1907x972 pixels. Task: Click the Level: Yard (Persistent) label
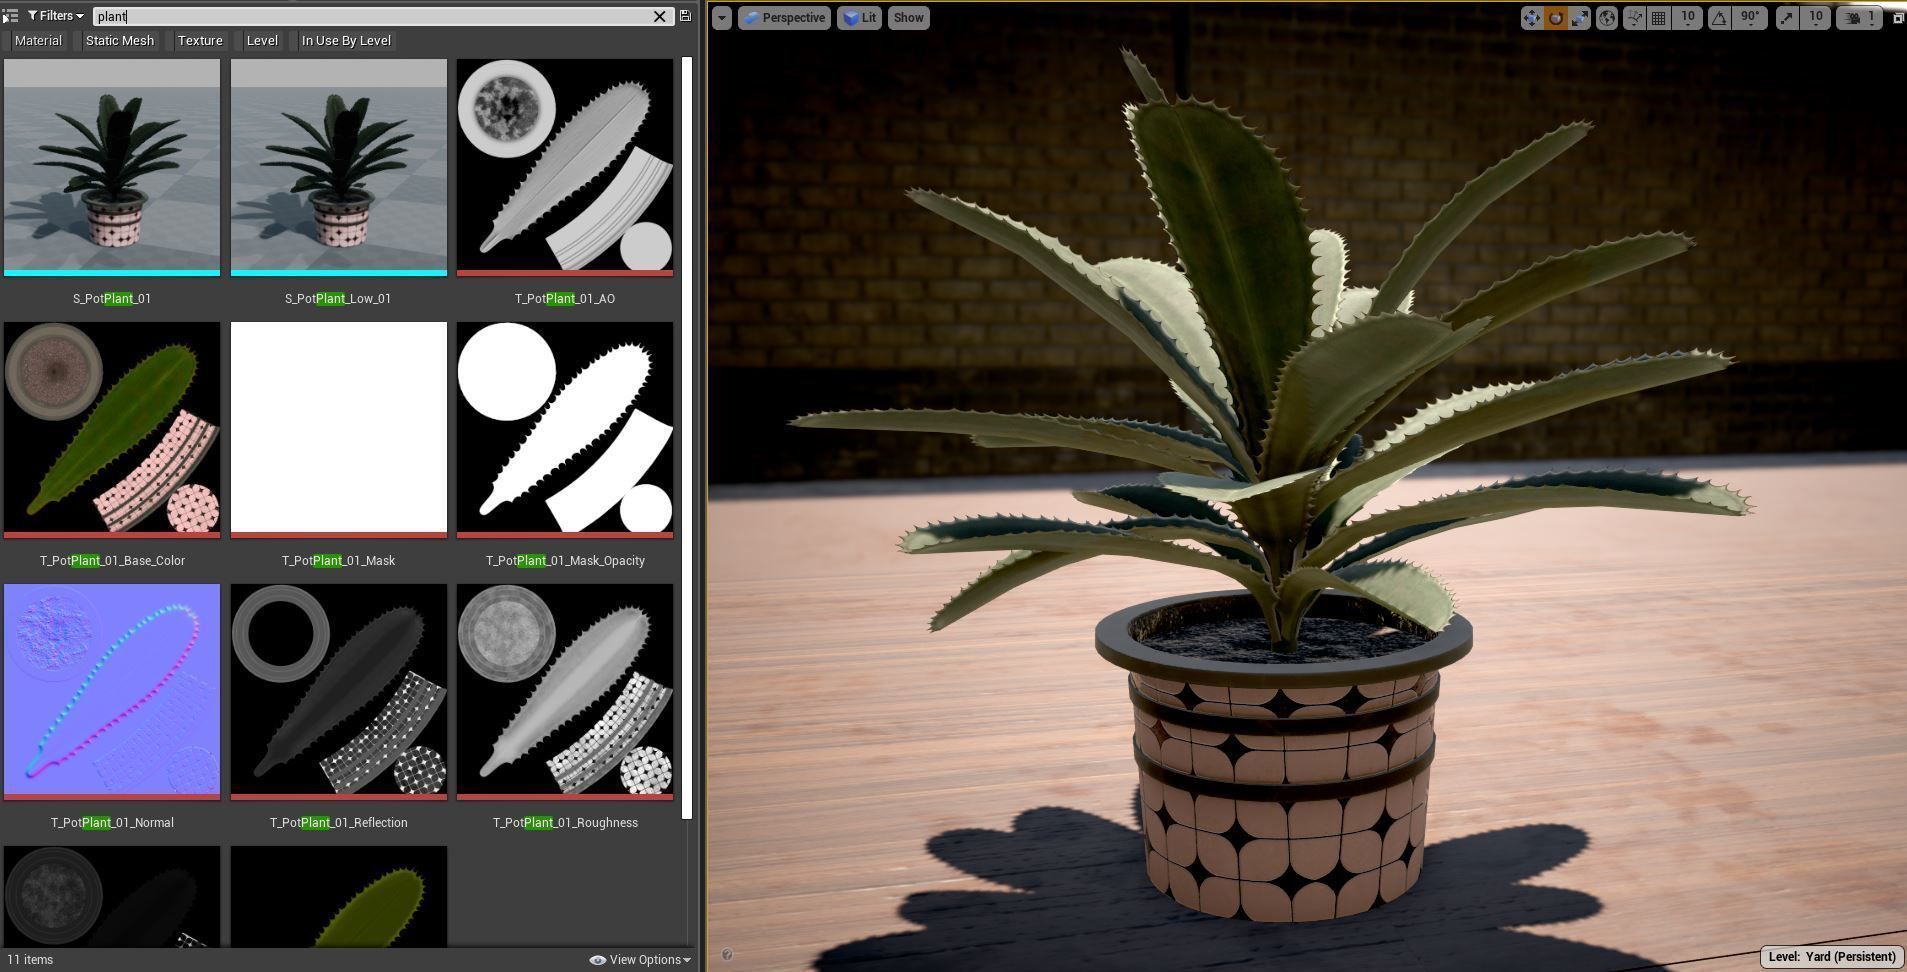pos(1832,957)
